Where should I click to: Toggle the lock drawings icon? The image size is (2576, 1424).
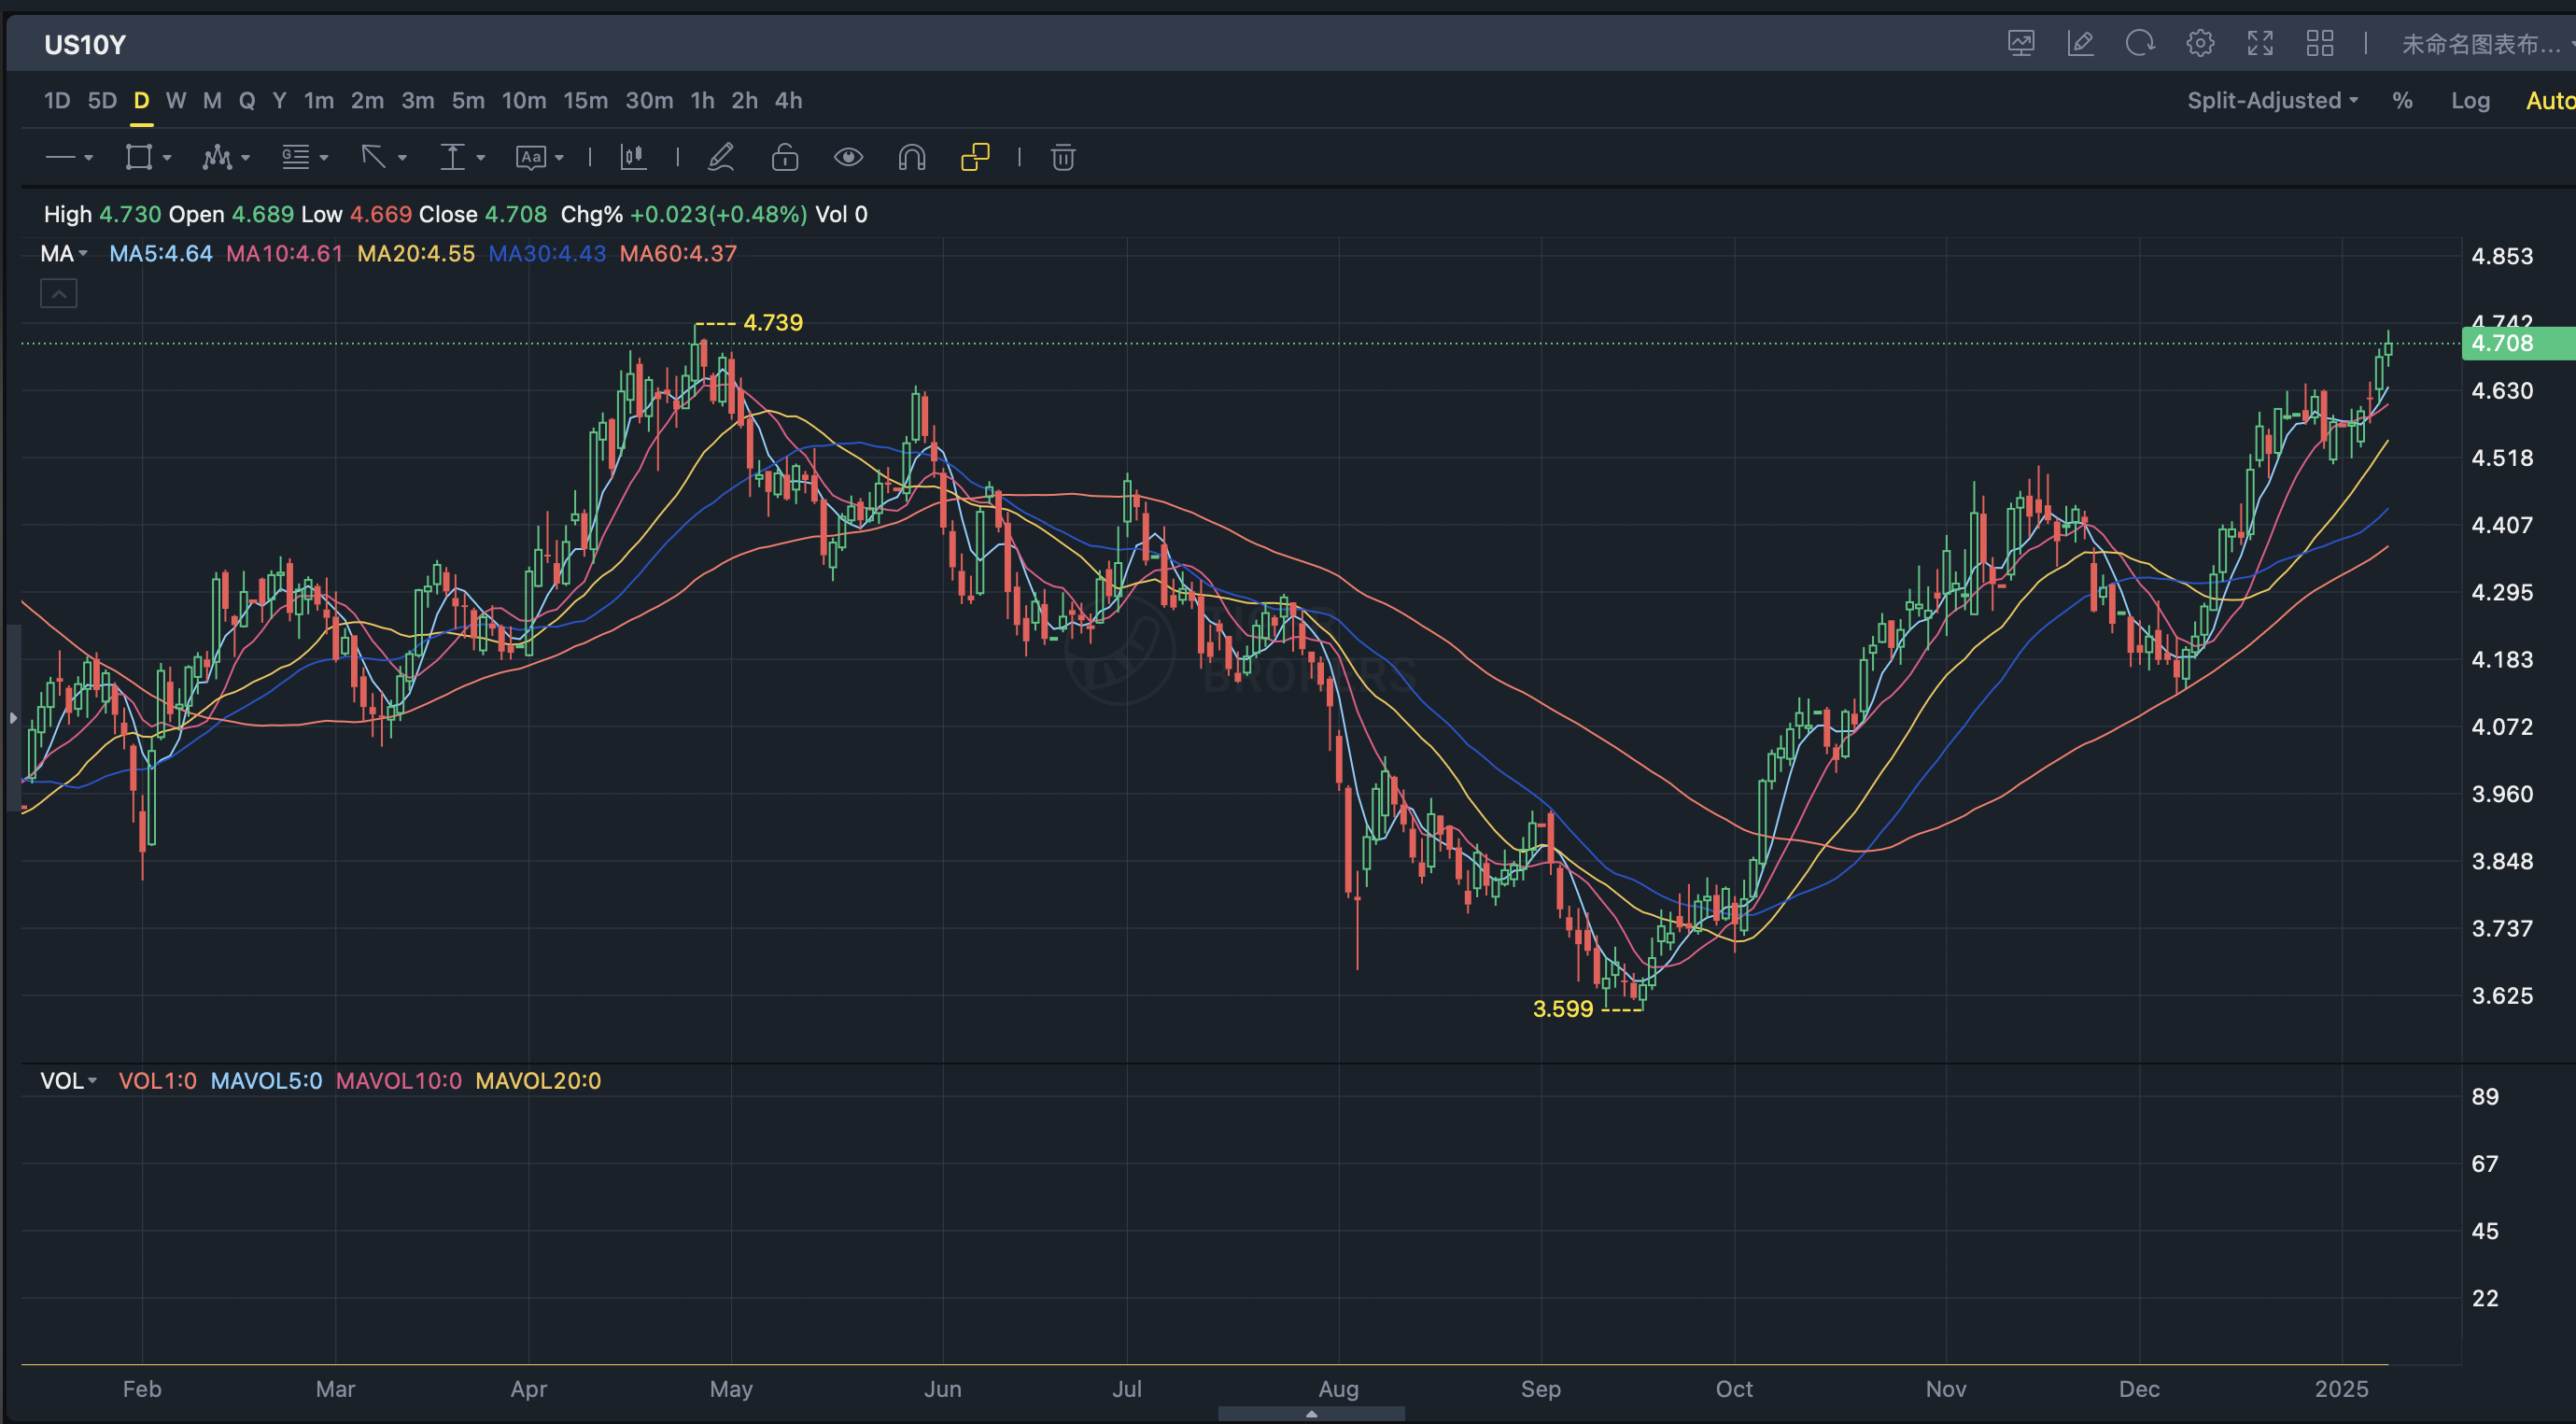[x=785, y=158]
